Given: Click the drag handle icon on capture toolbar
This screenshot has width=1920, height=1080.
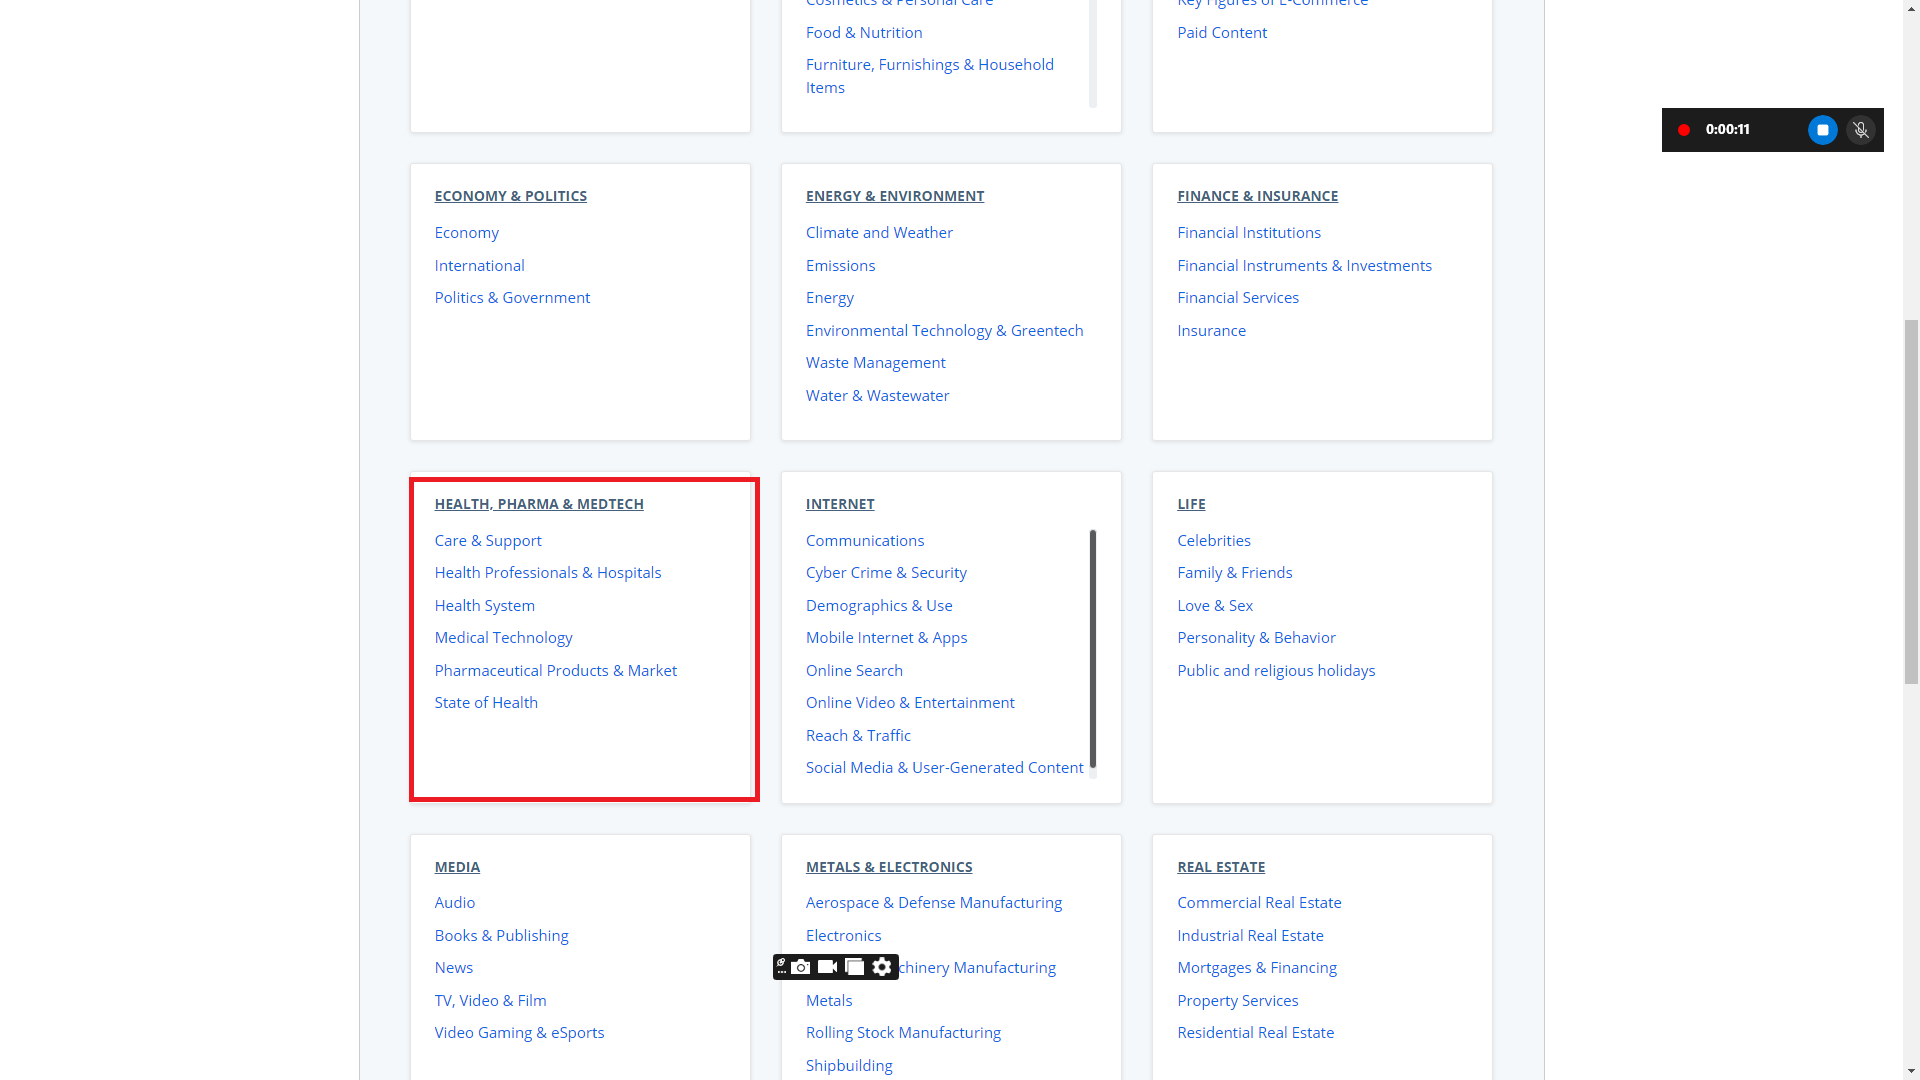Looking at the screenshot, I should [x=781, y=967].
